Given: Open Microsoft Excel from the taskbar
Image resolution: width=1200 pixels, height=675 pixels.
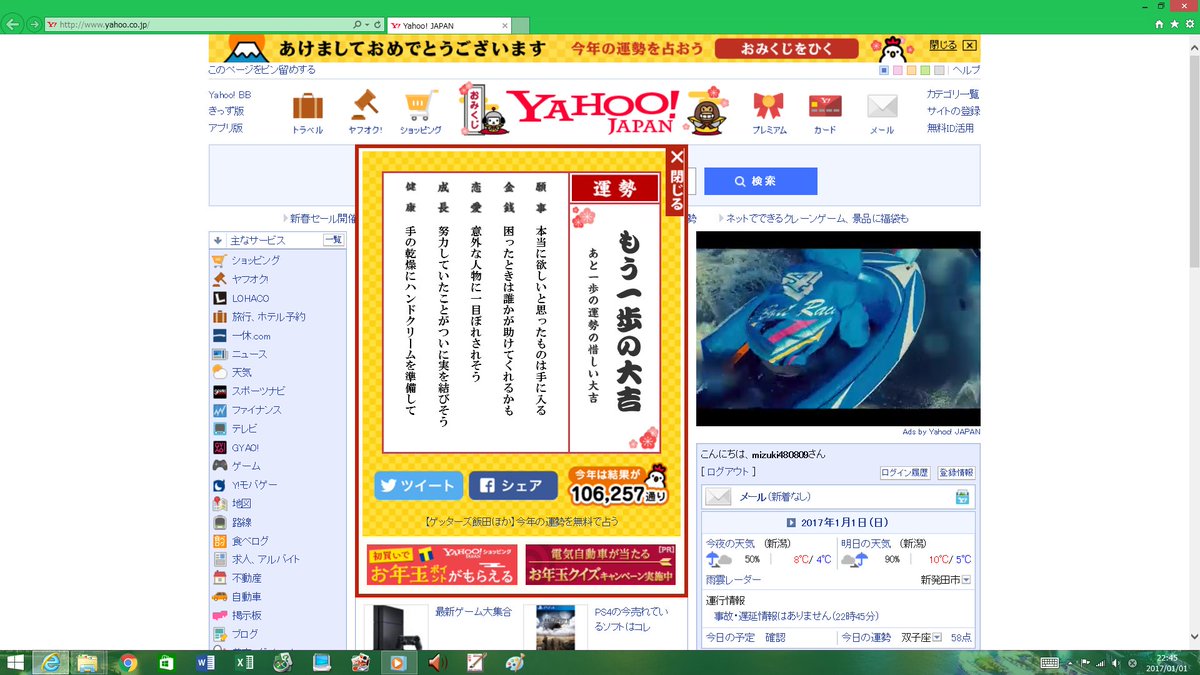Looking at the screenshot, I should pyautogui.click(x=244, y=662).
